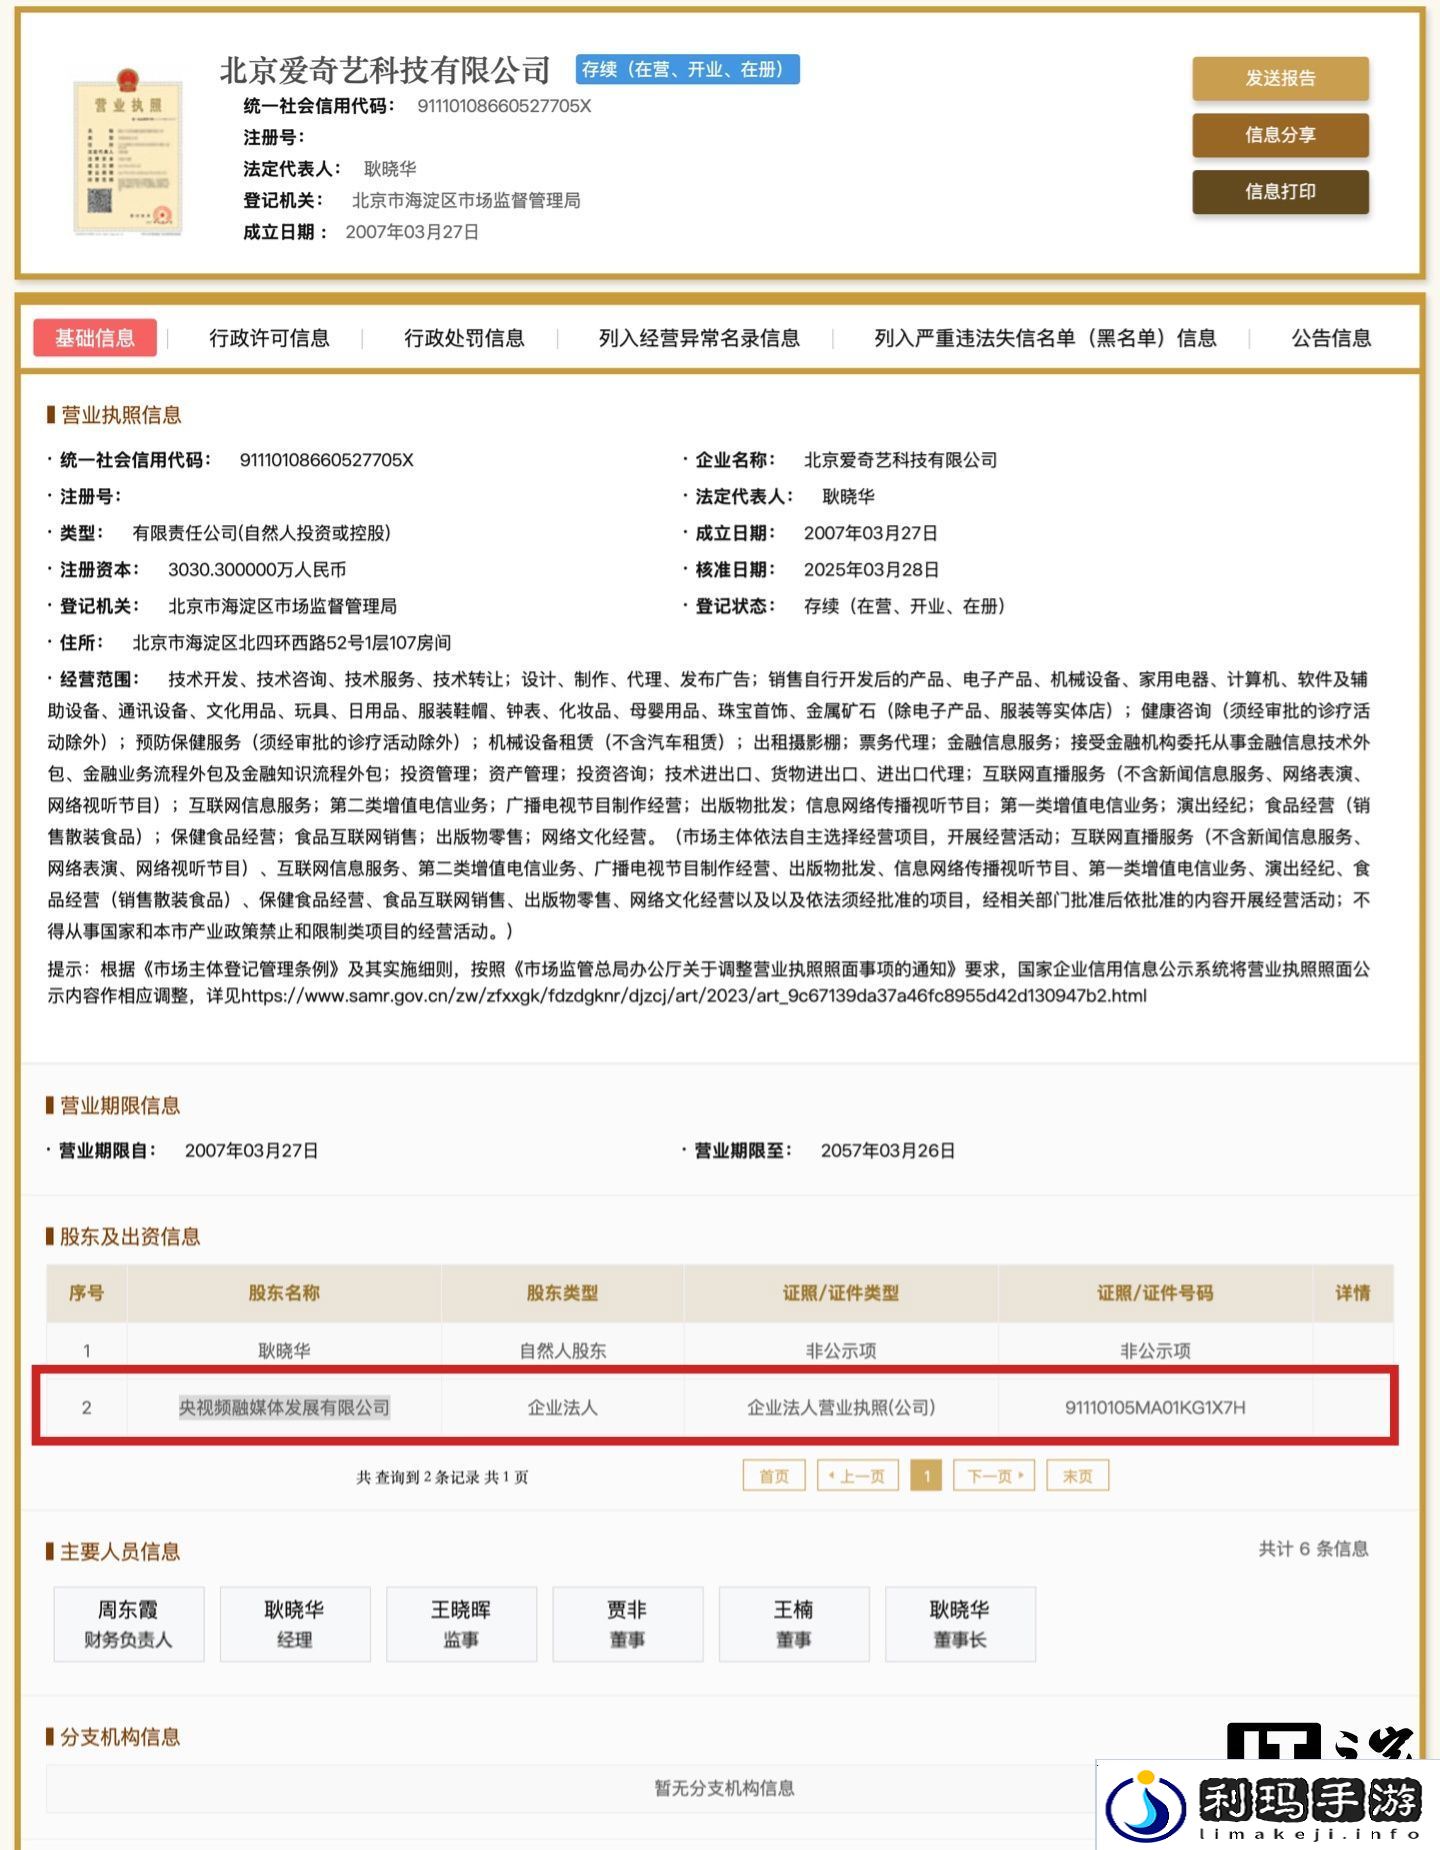The image size is (1440, 1850).
Task: Click shareholder name 央视频融媒体发展有限公司
Action: 284,1407
